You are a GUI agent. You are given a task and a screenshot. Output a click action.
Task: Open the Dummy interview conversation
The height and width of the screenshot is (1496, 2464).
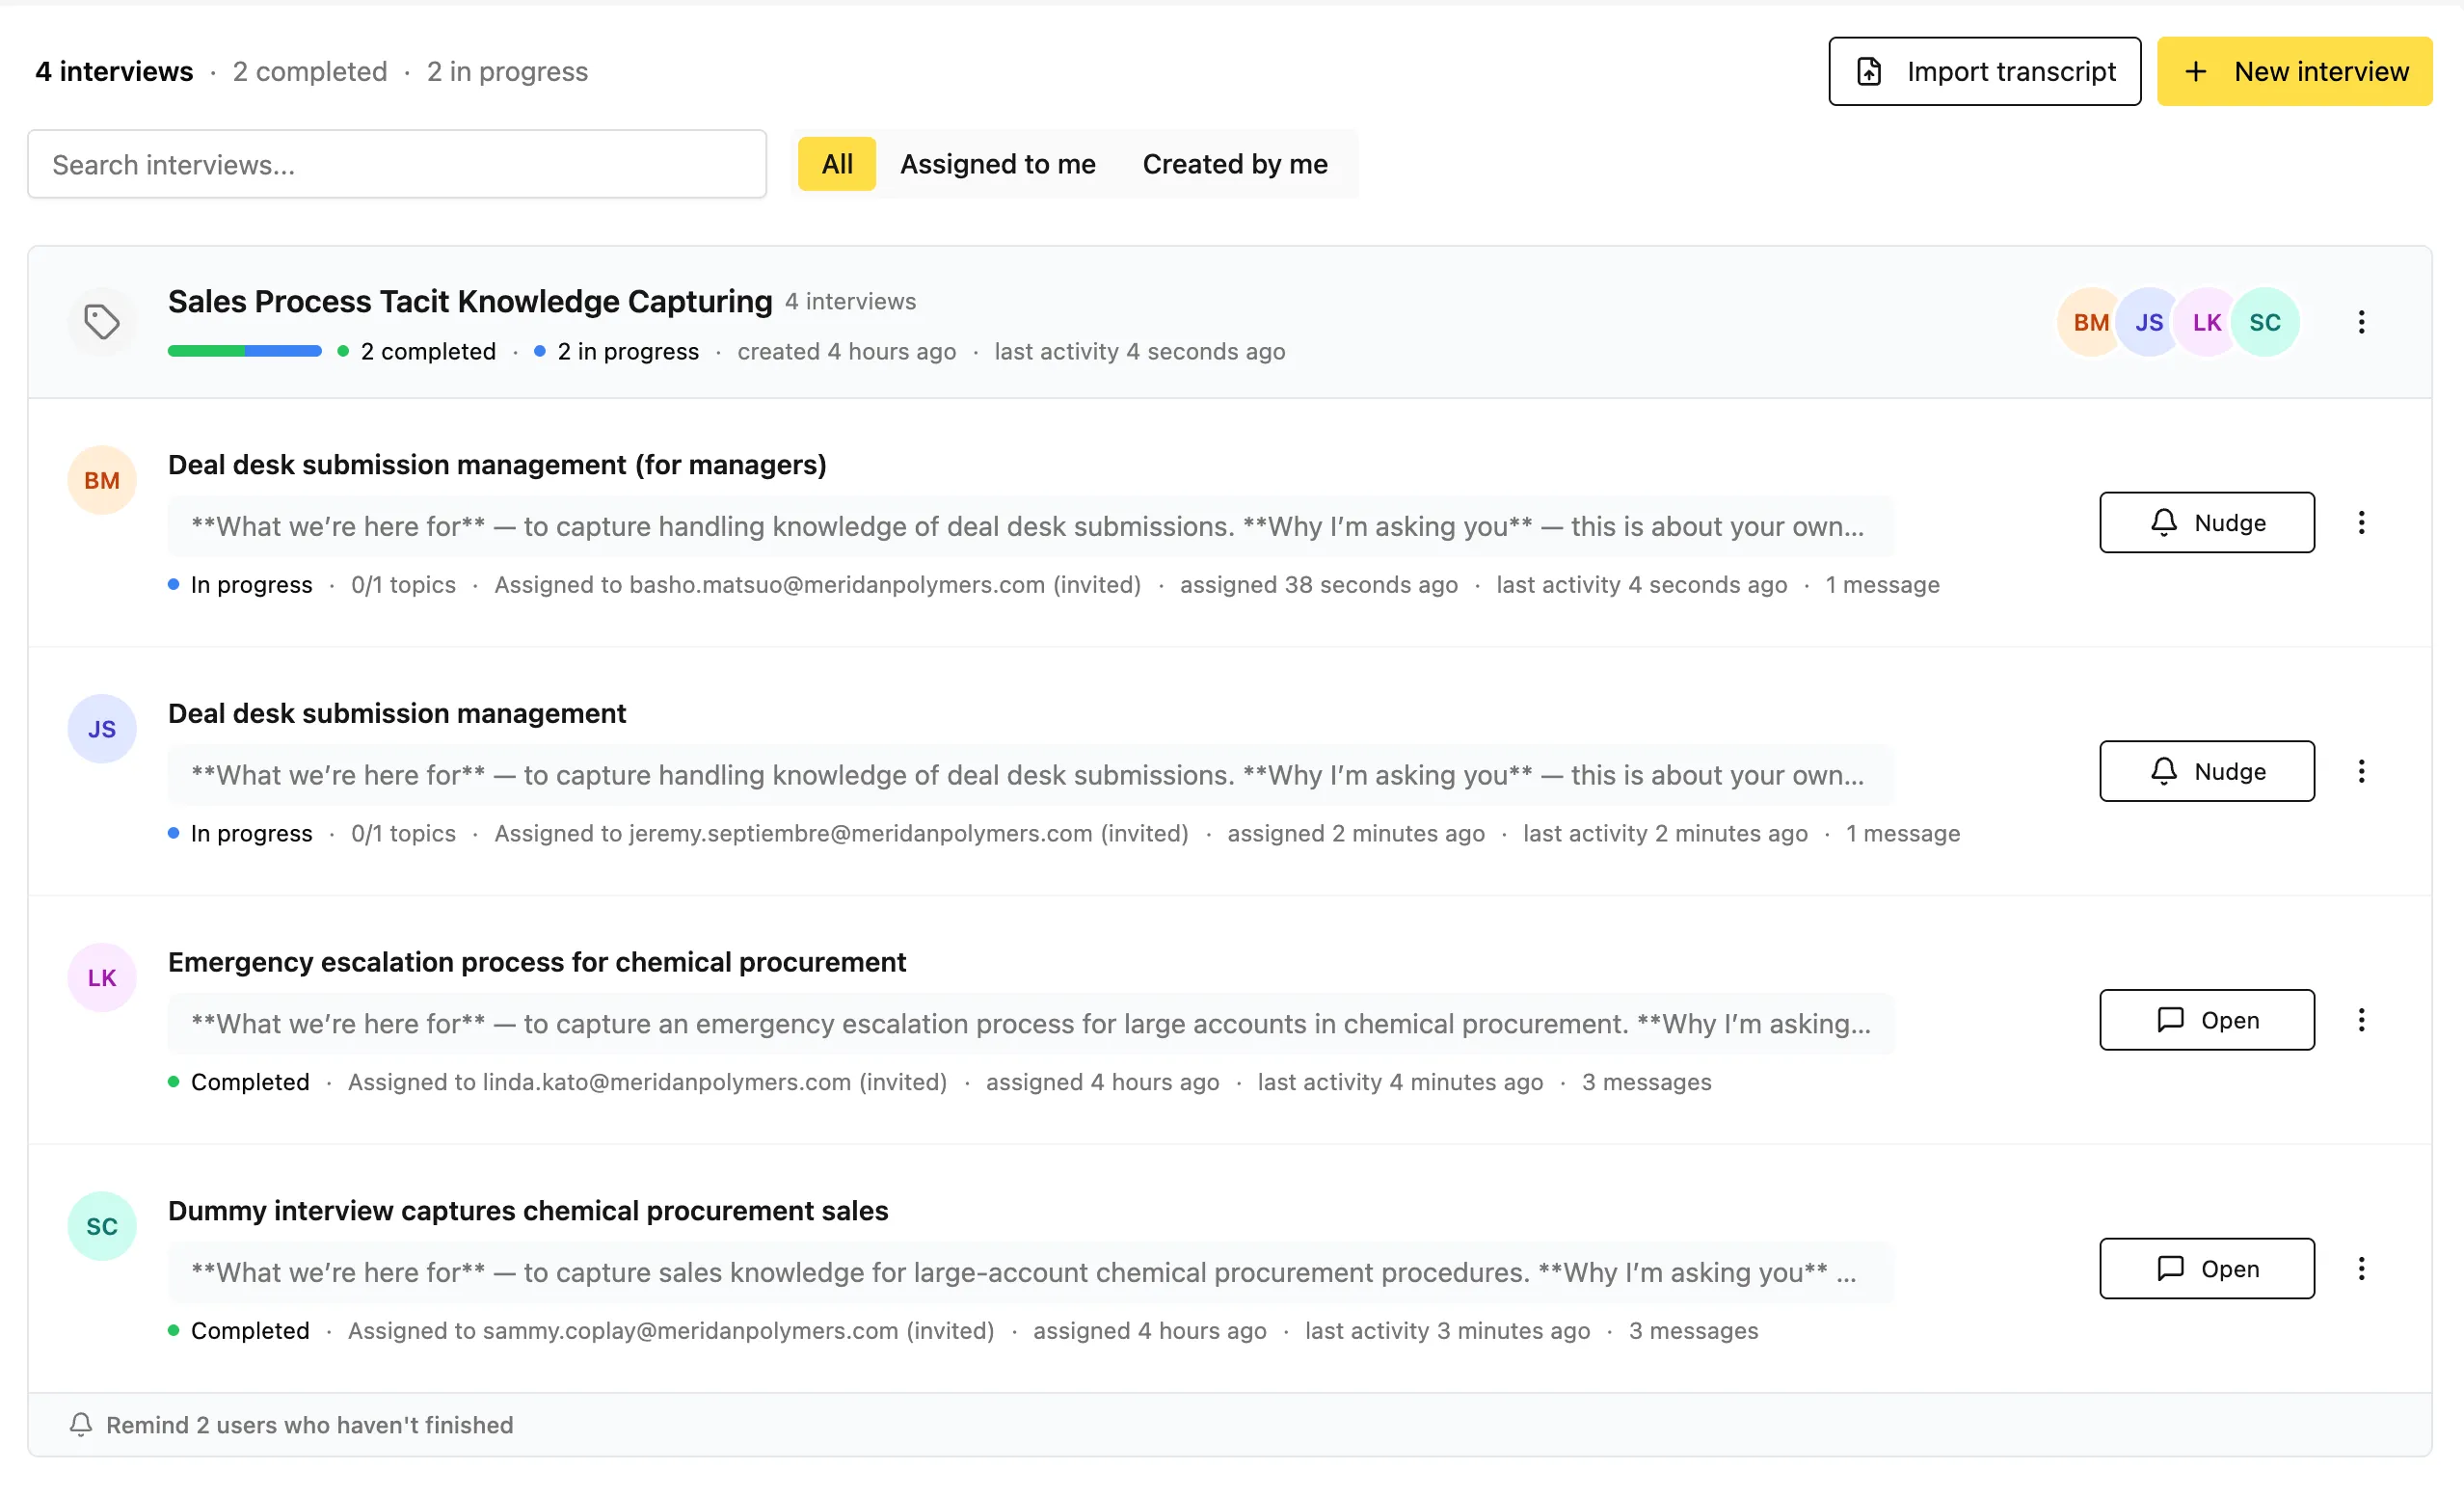2206,1268
